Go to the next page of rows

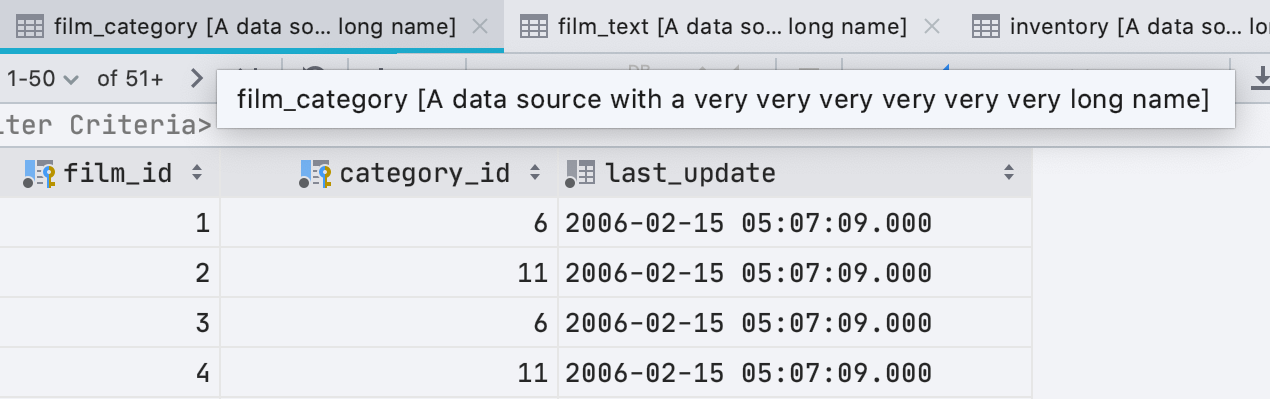(196, 79)
